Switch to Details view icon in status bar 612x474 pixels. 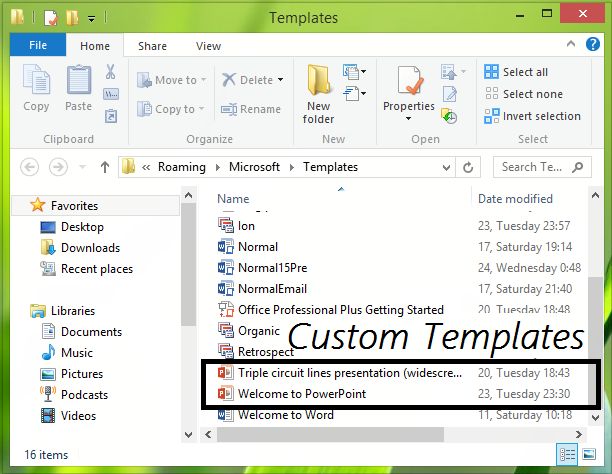(567, 454)
